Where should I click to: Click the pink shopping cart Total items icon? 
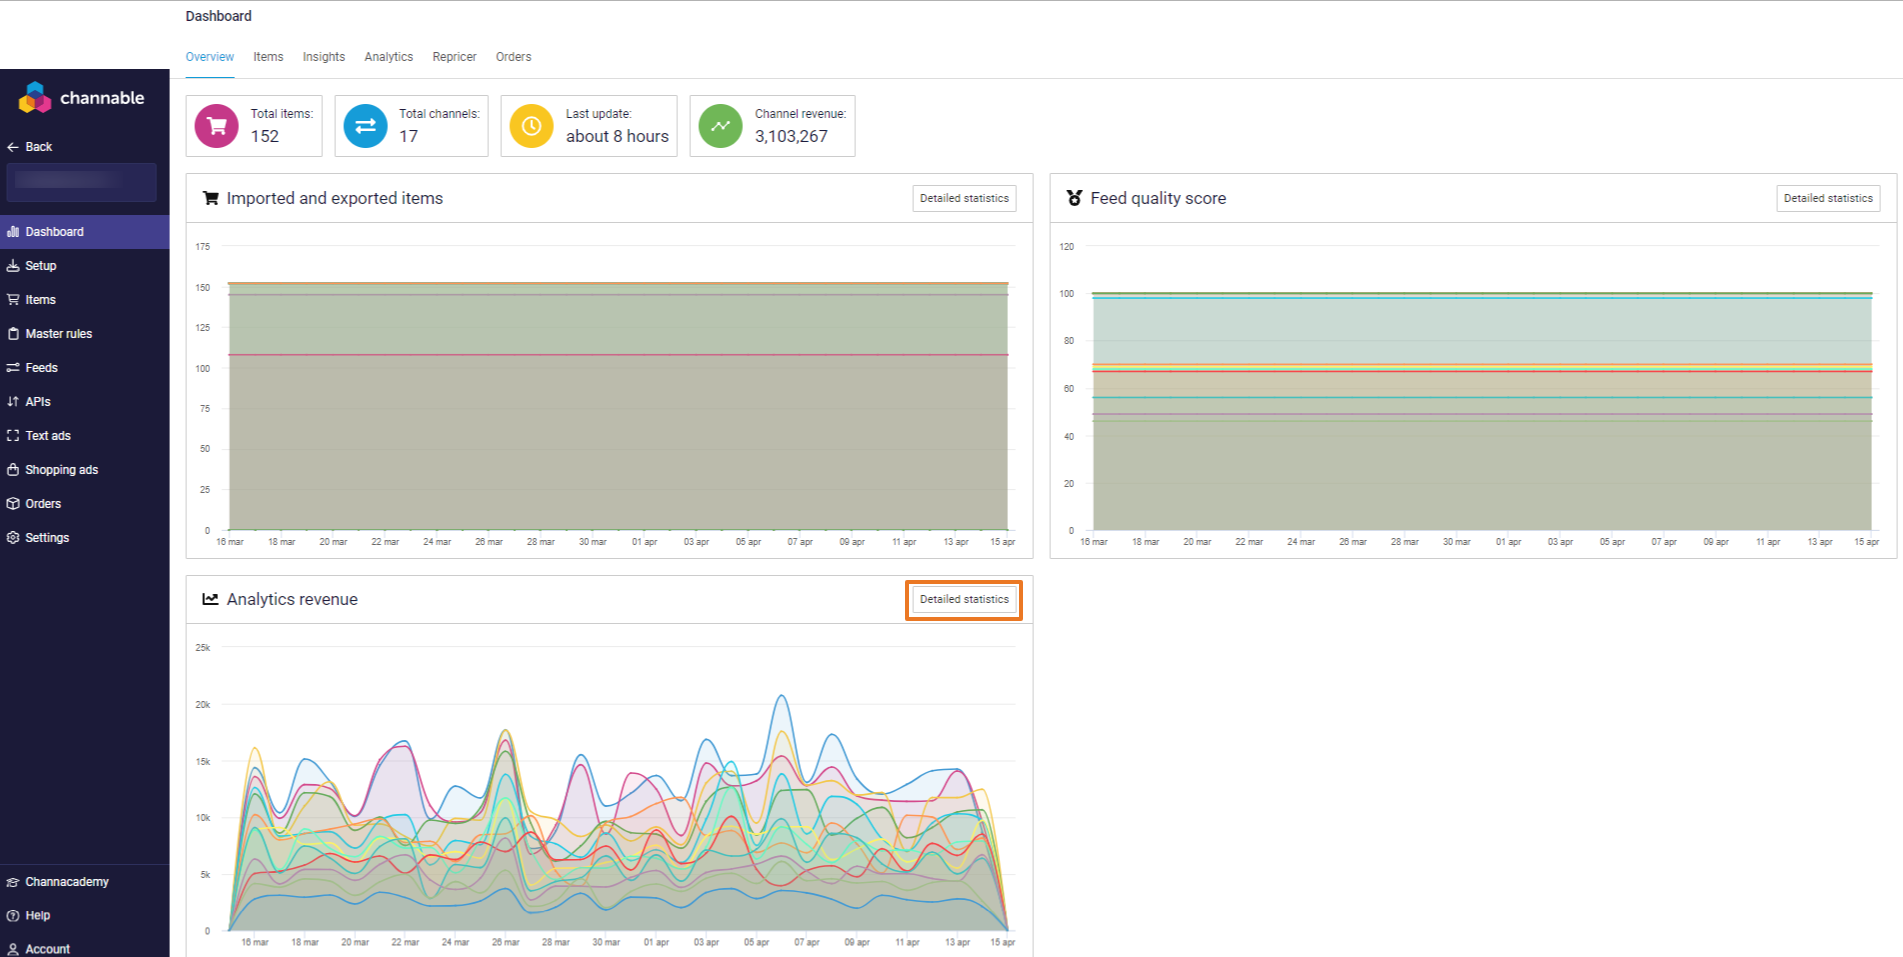click(216, 126)
